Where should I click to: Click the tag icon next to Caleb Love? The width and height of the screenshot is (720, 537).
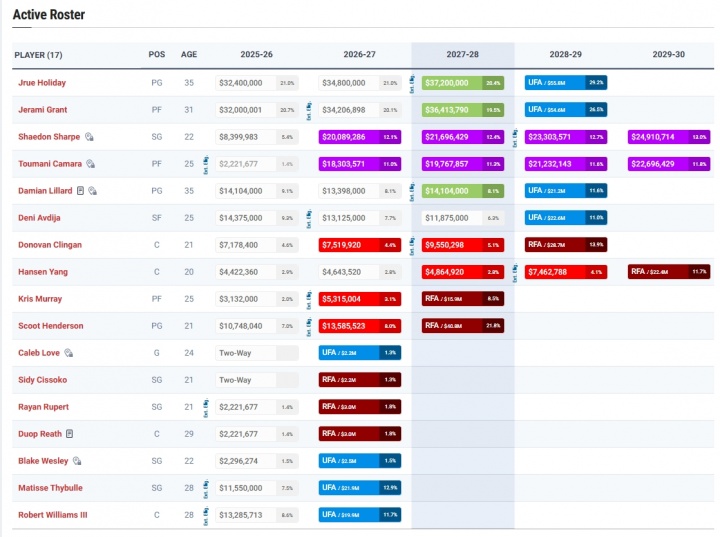(69, 353)
